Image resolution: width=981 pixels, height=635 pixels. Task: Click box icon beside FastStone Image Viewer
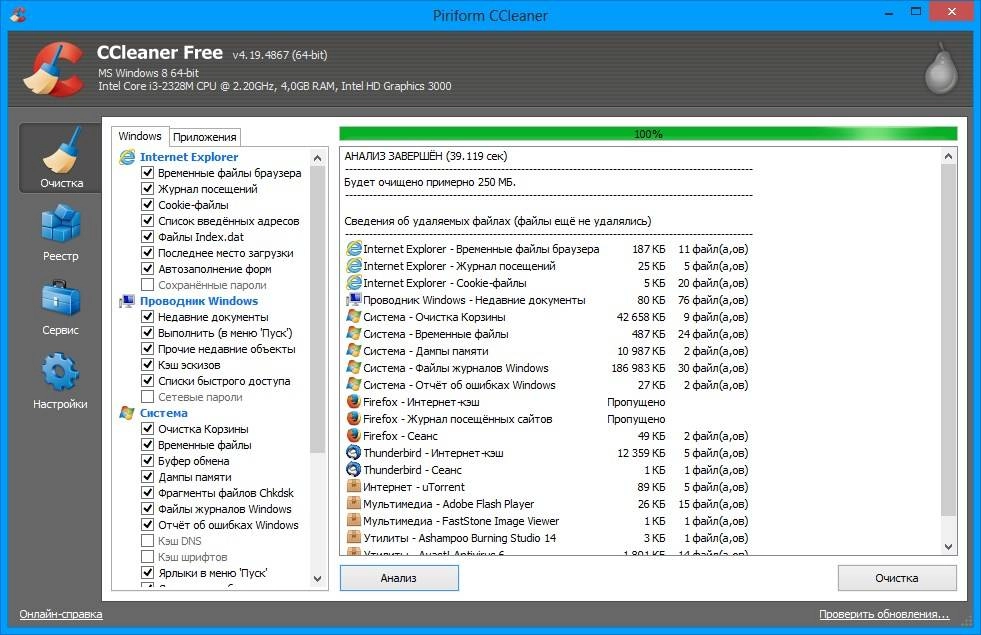[354, 520]
